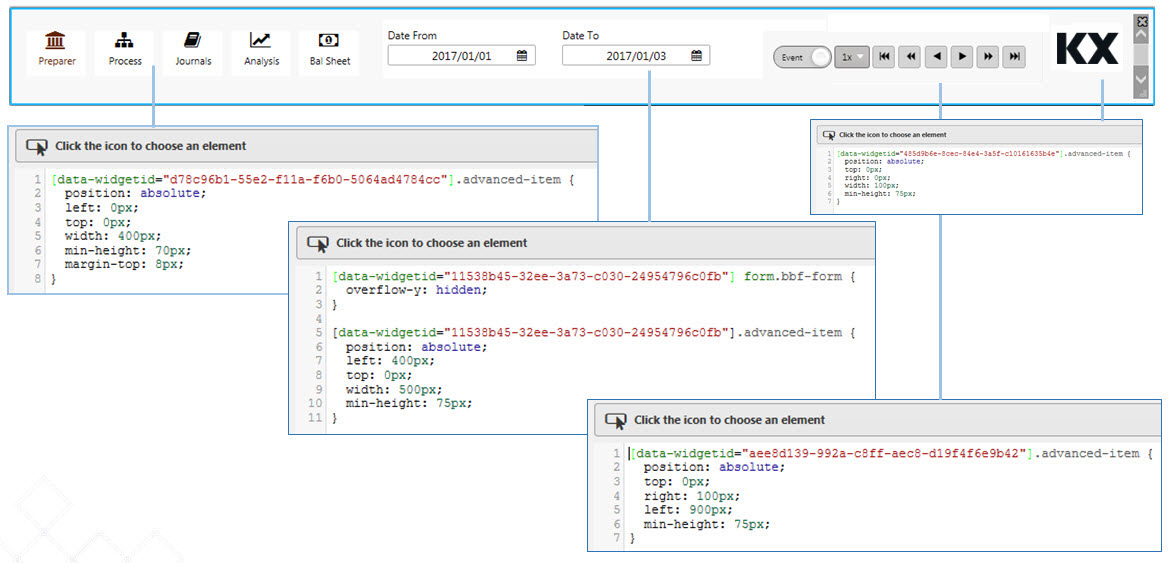
Task: Click element chooser icon in d78c96b1 panel
Action: point(37,146)
